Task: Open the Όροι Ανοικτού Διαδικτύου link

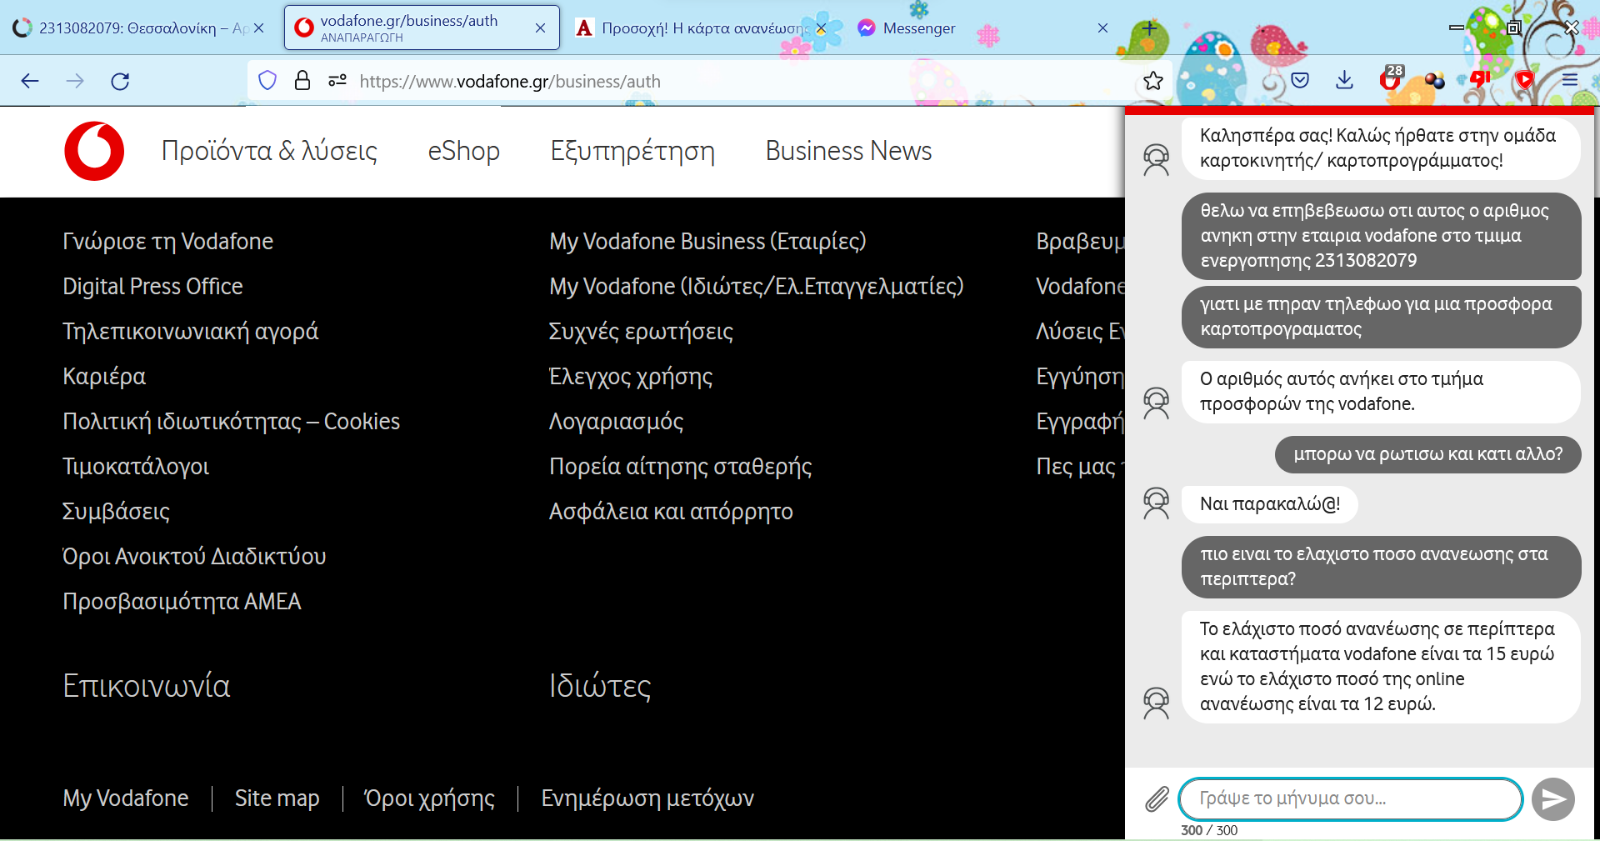Action: click(x=194, y=556)
